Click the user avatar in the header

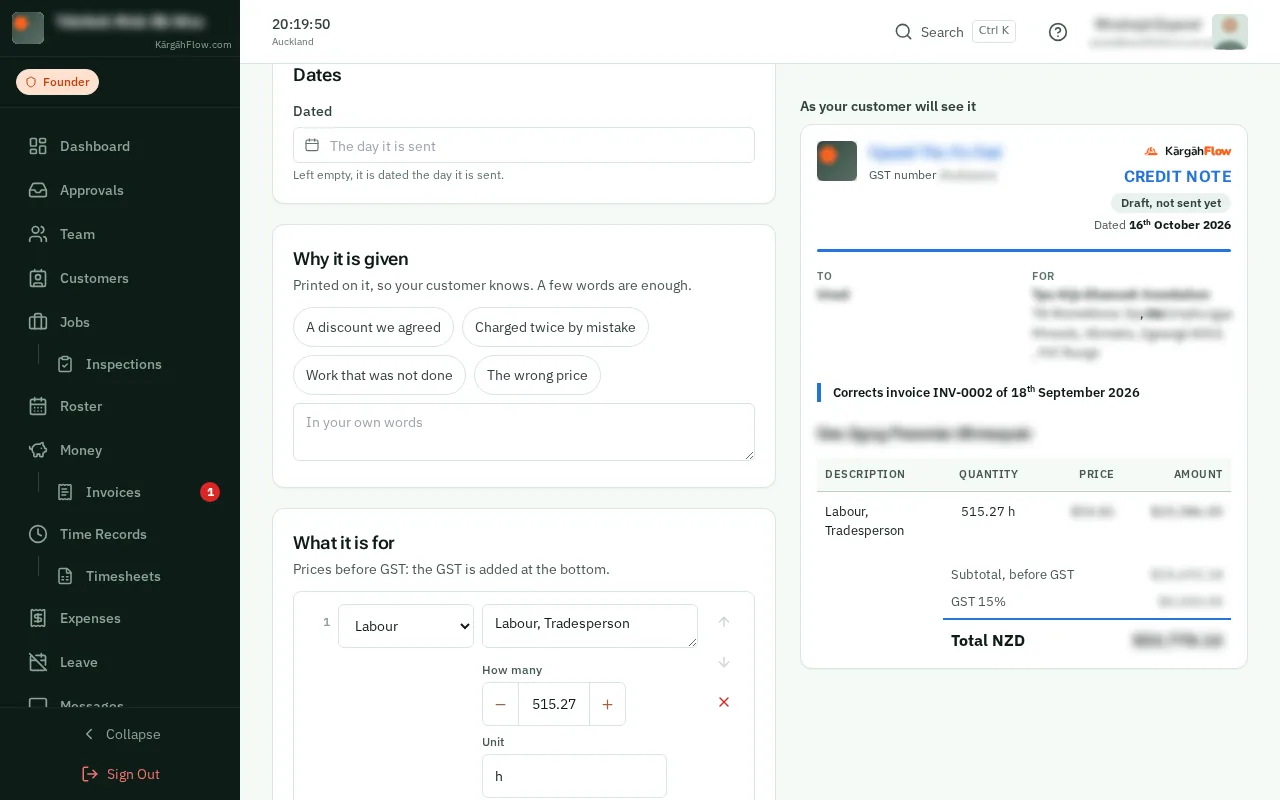(x=1230, y=32)
